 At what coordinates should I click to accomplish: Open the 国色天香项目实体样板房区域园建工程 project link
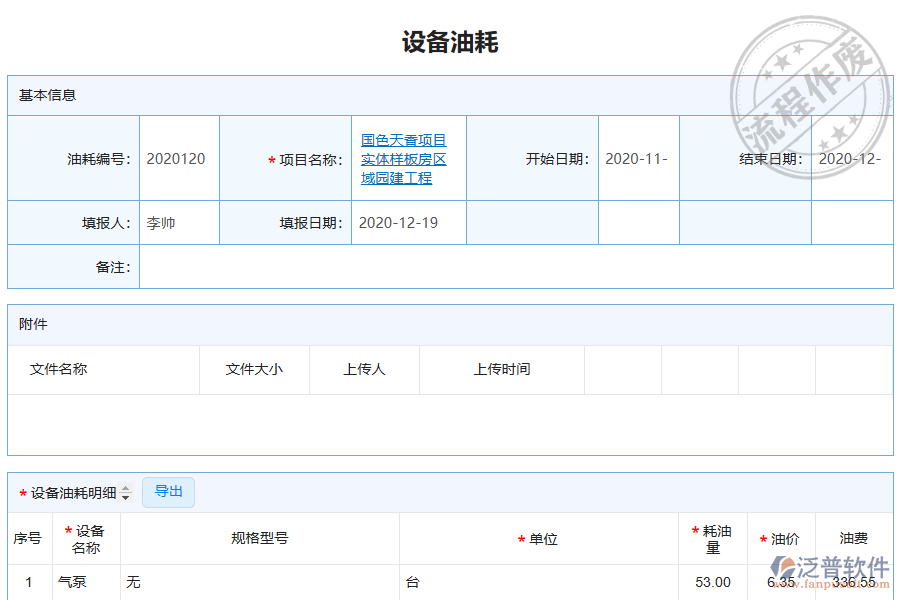(x=401, y=158)
